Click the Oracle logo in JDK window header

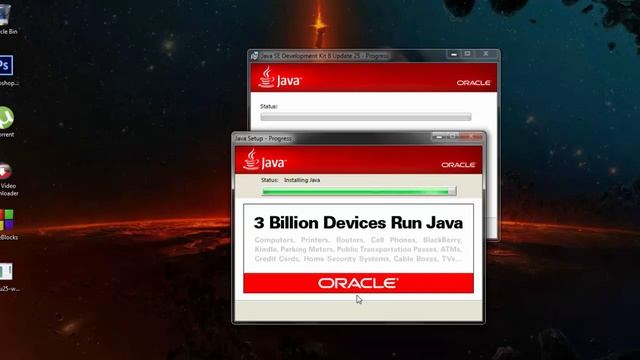(x=473, y=82)
